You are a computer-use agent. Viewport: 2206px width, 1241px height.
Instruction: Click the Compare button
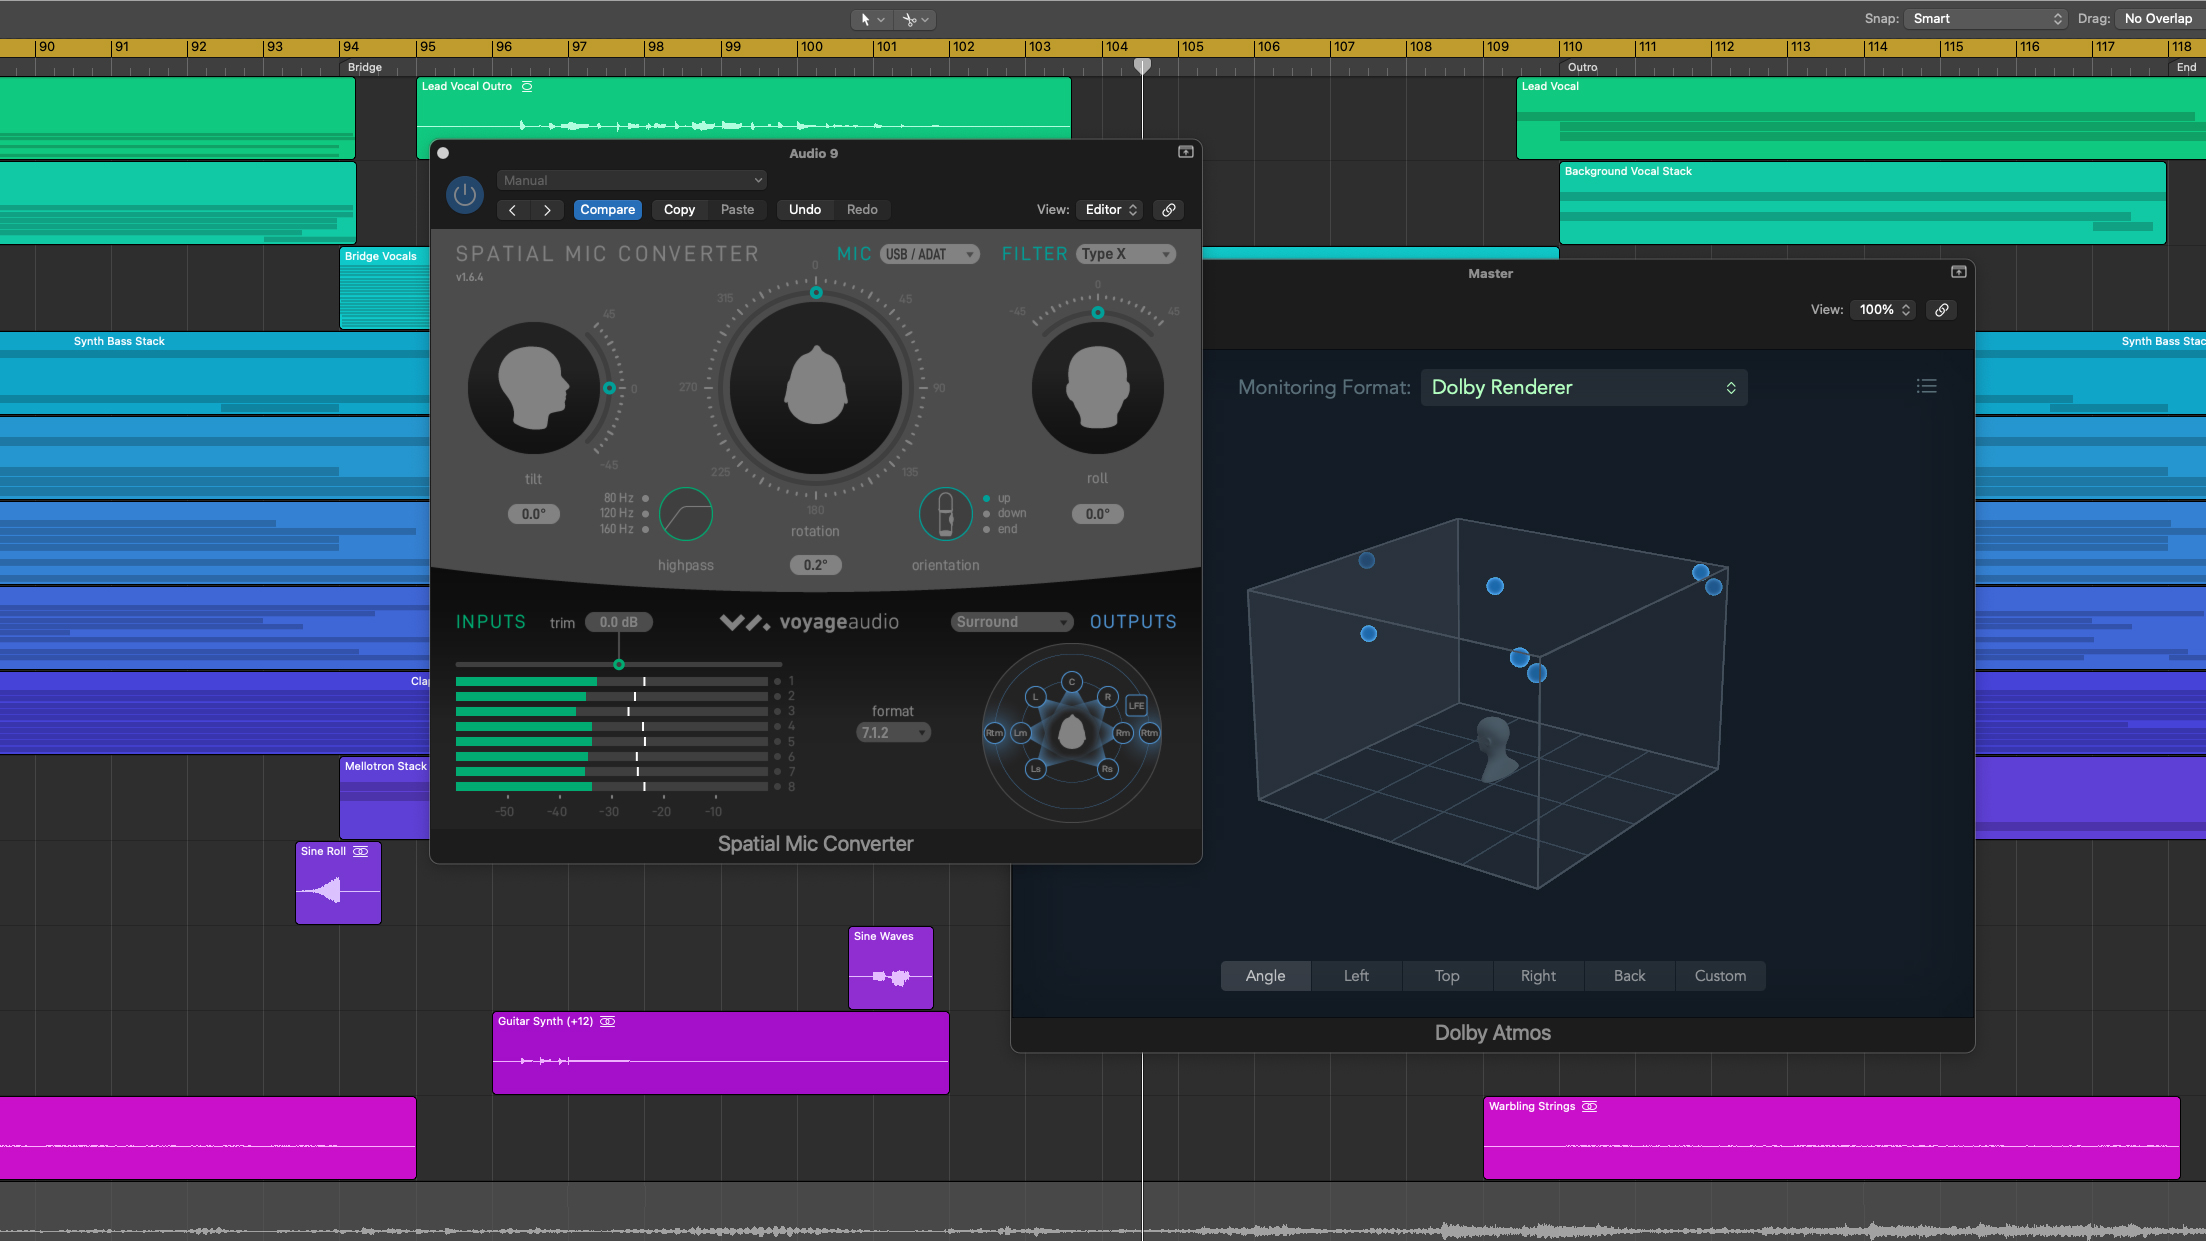[607, 209]
